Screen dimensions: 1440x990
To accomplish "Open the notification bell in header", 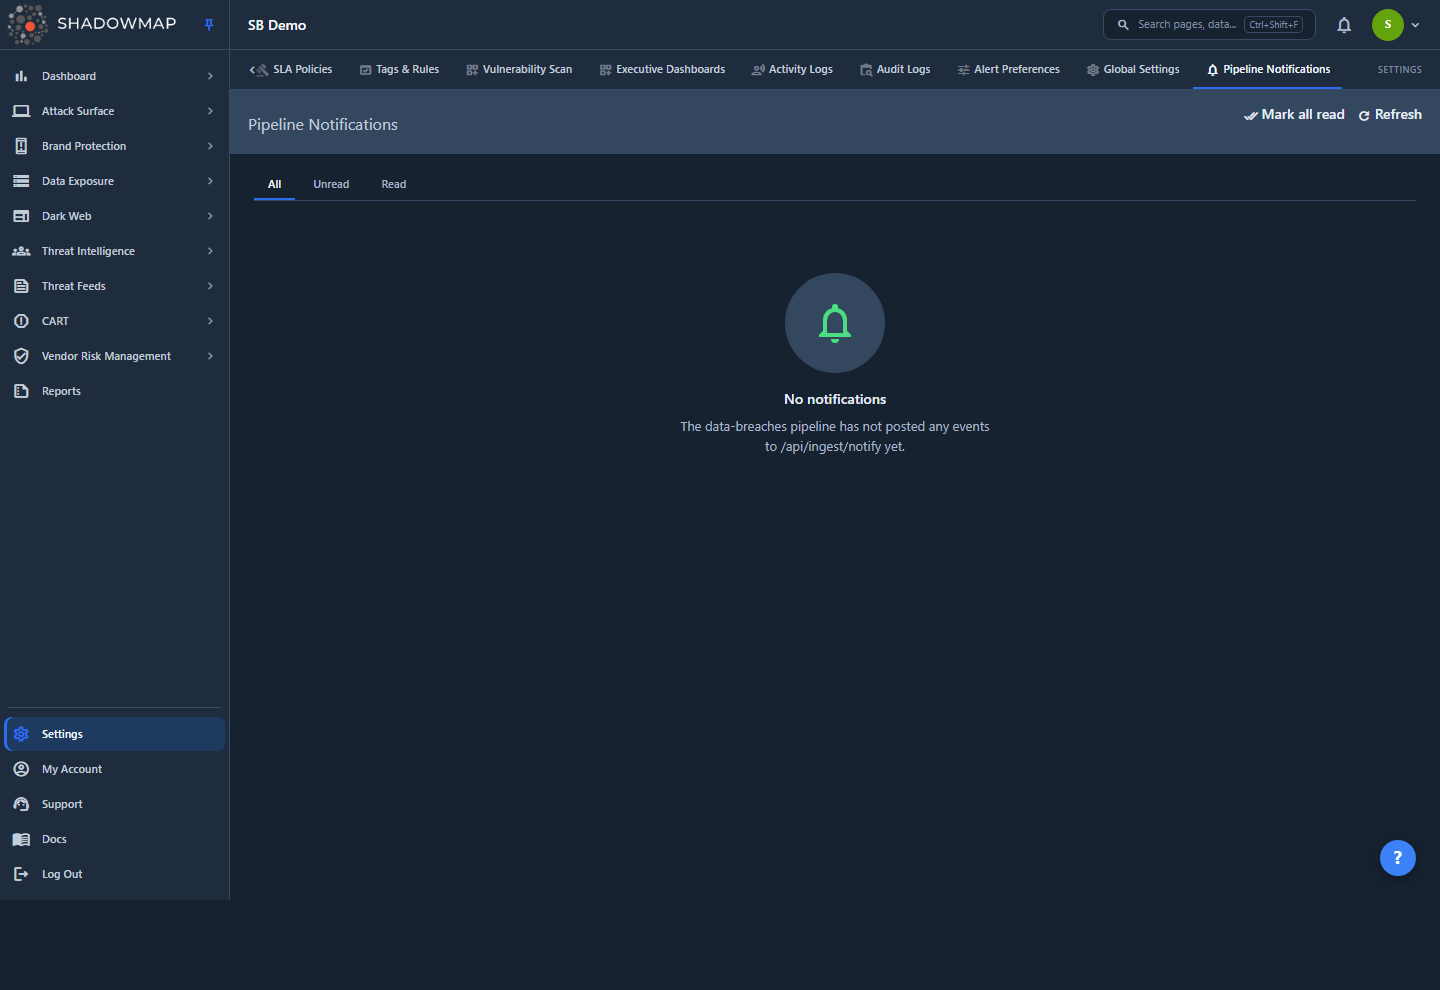I will point(1344,25).
